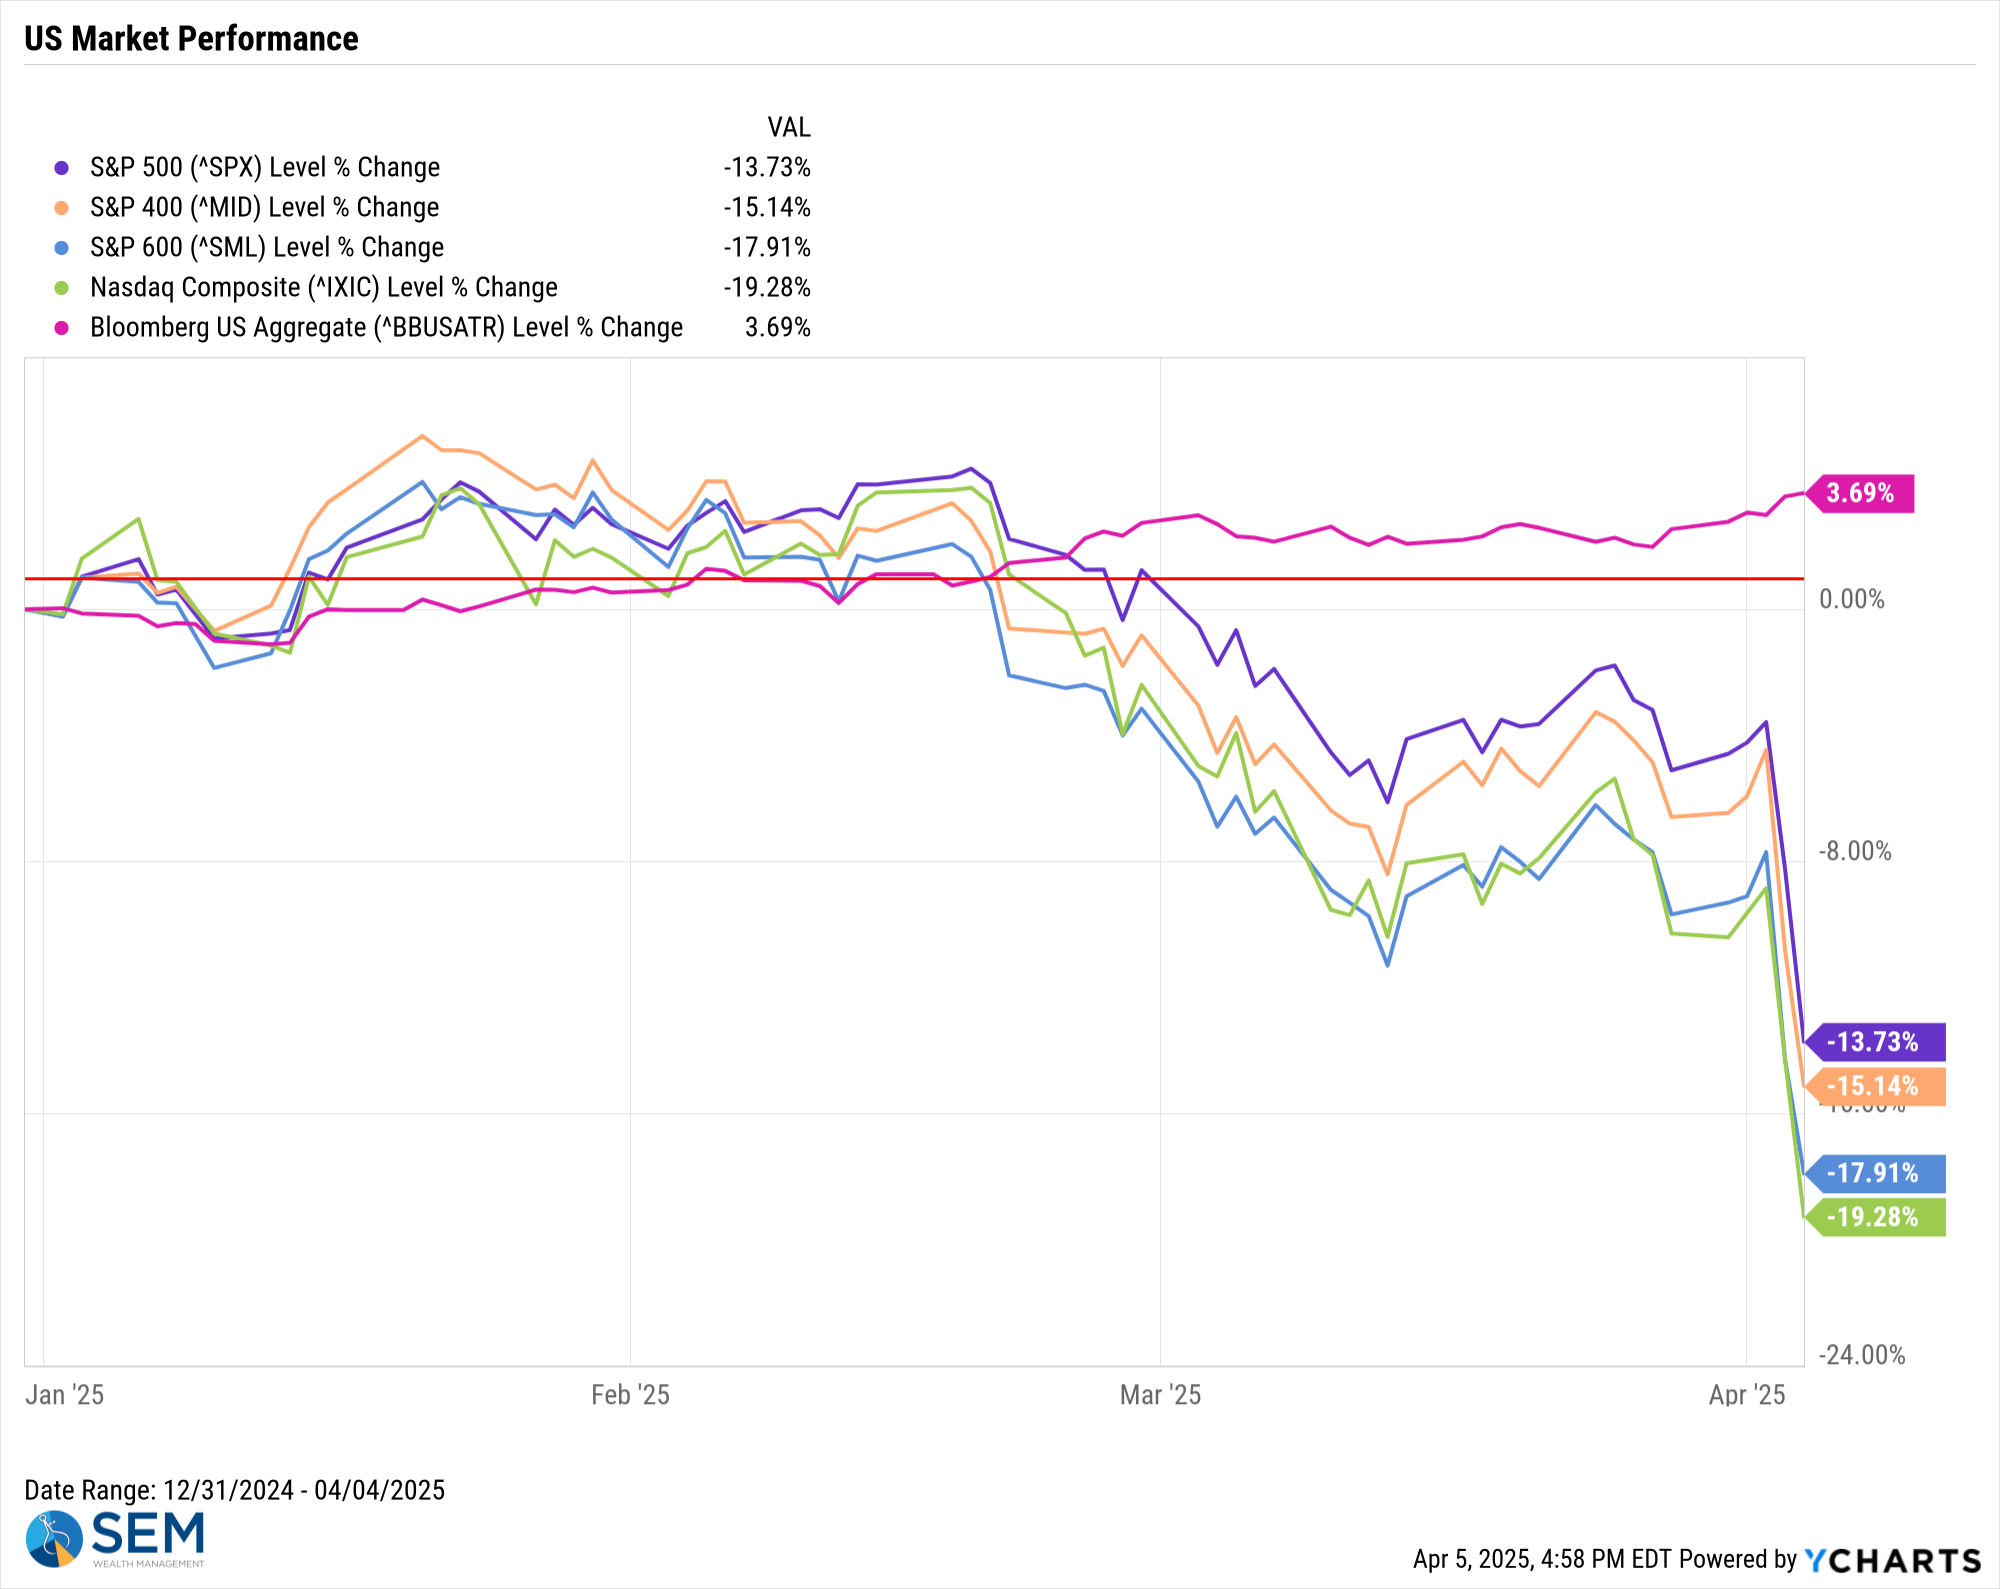Select the S&P 500 (^SPX) legend label
This screenshot has height=1589, width=2000.
click(x=265, y=167)
